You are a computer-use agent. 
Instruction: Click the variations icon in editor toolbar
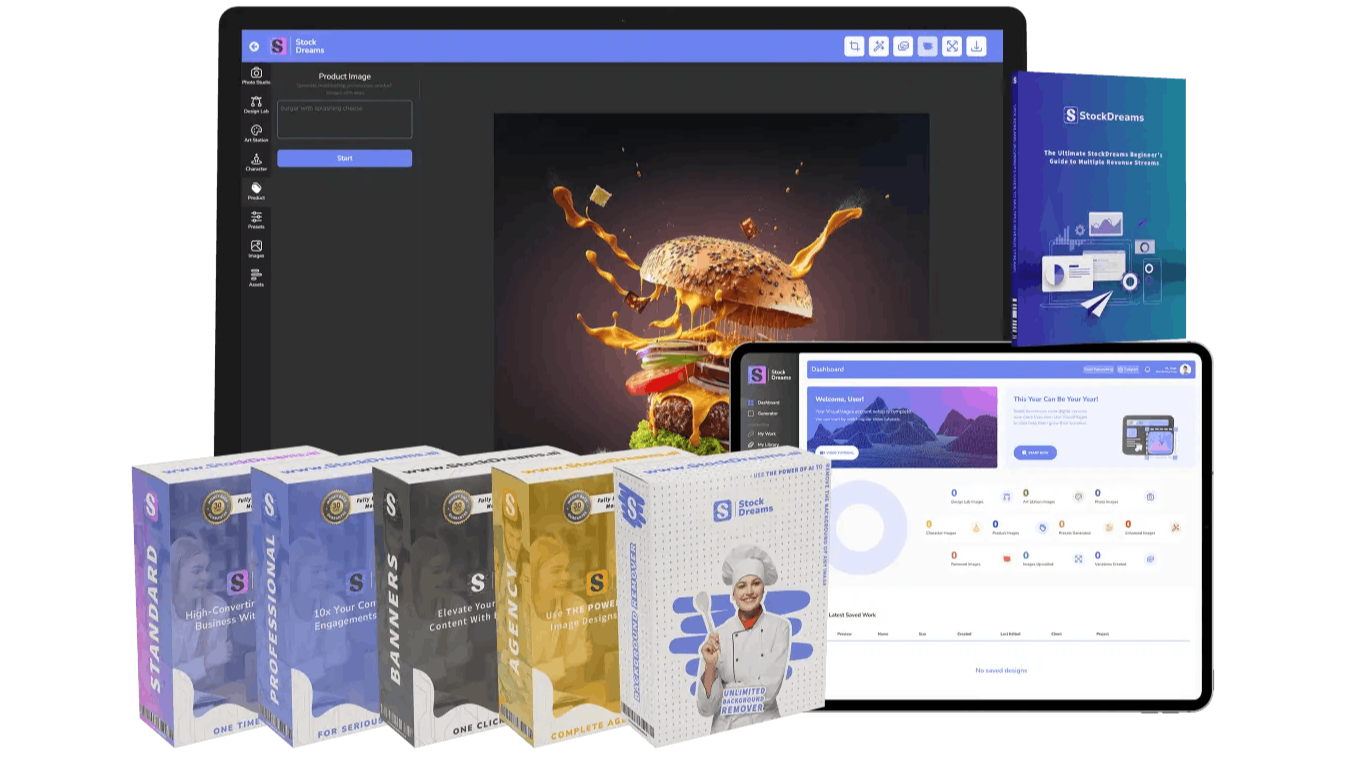pos(903,46)
